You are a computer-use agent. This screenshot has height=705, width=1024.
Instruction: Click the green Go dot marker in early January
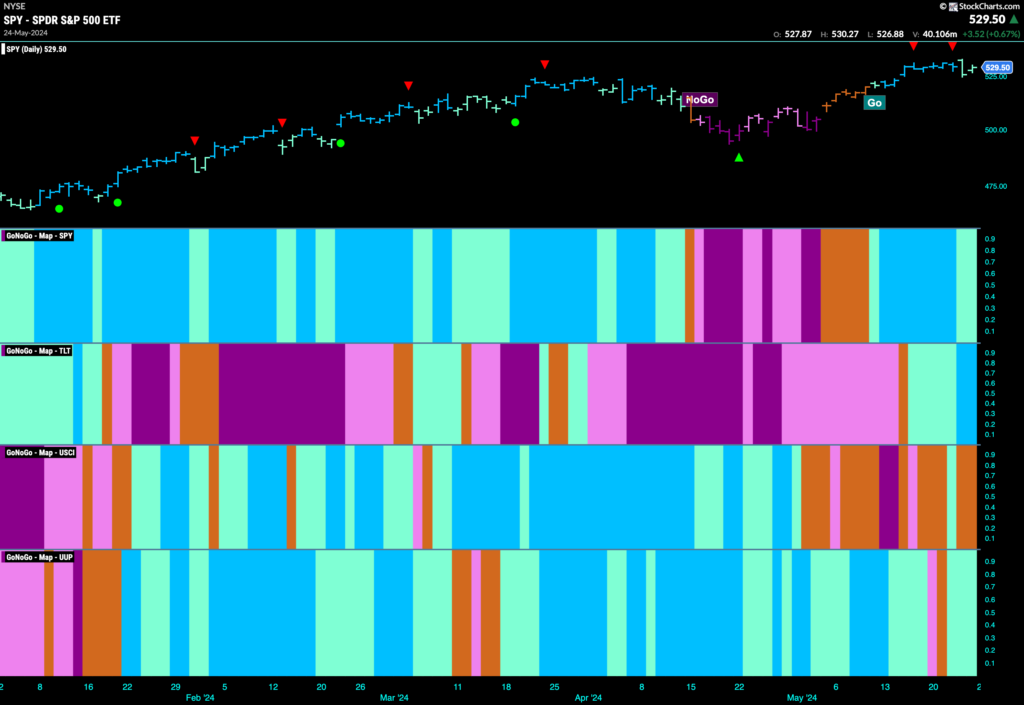pos(59,207)
